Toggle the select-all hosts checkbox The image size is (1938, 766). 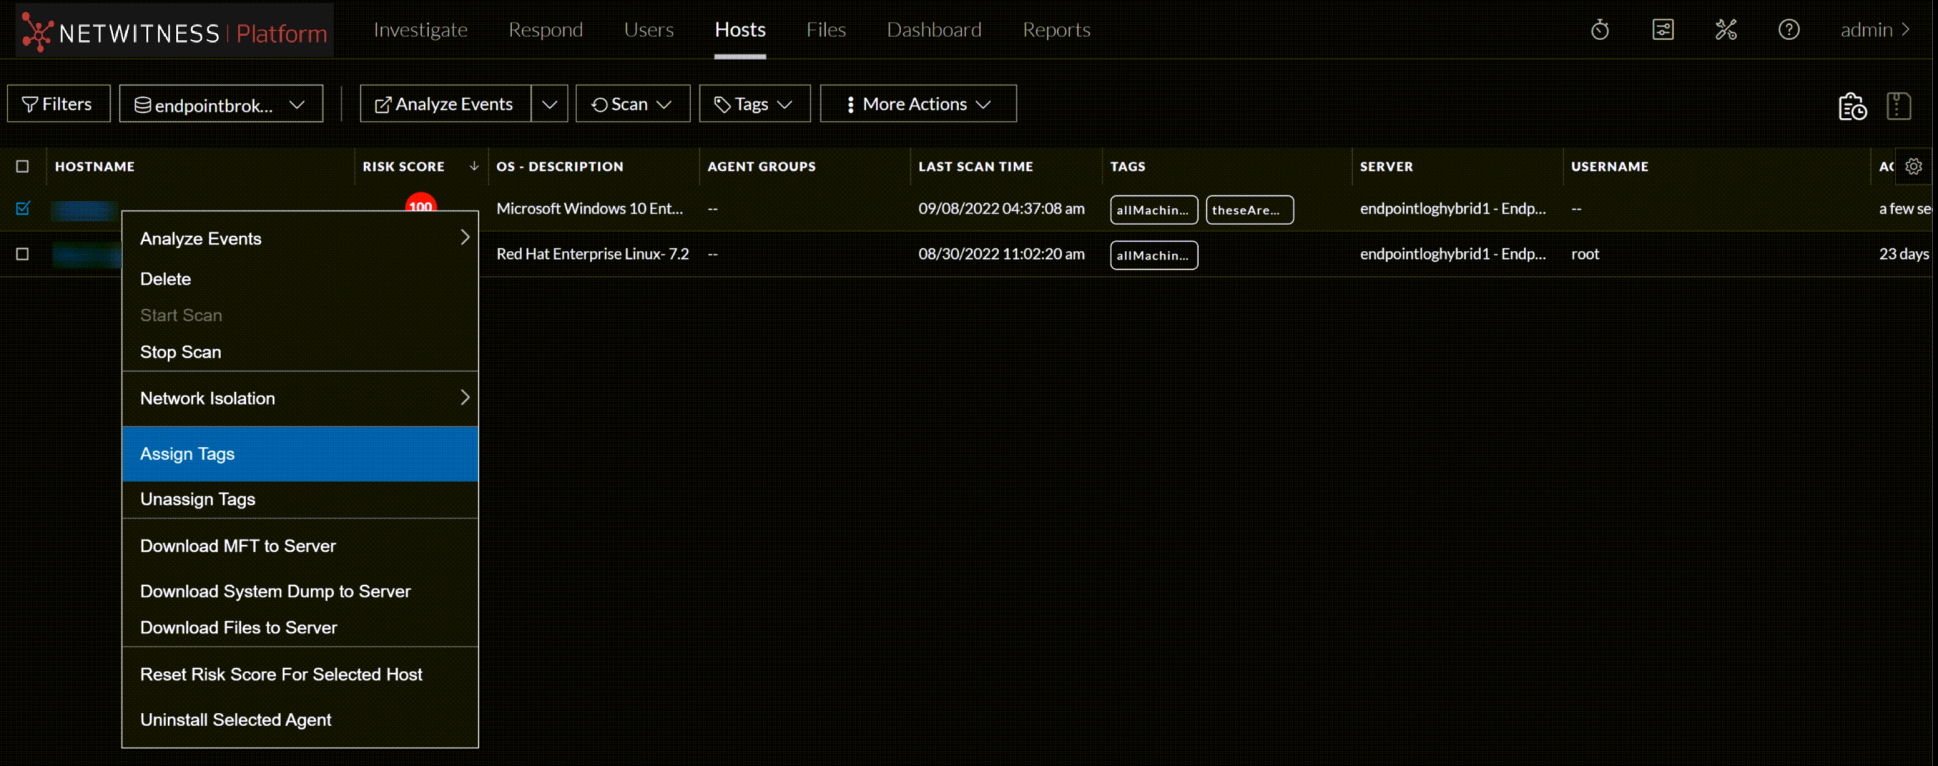tap(23, 167)
